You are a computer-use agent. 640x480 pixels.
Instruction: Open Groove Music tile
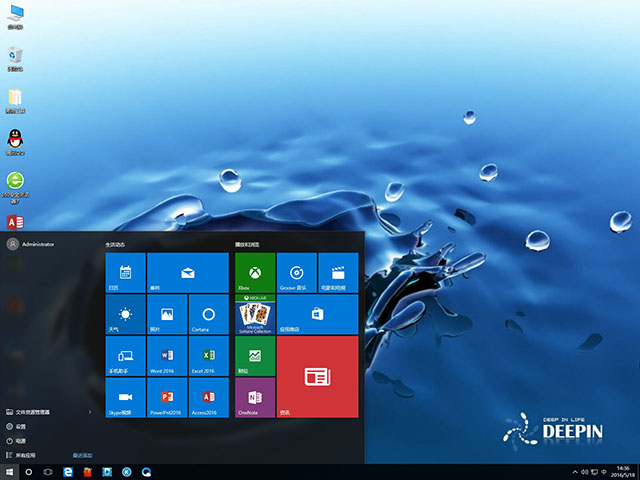click(x=296, y=272)
